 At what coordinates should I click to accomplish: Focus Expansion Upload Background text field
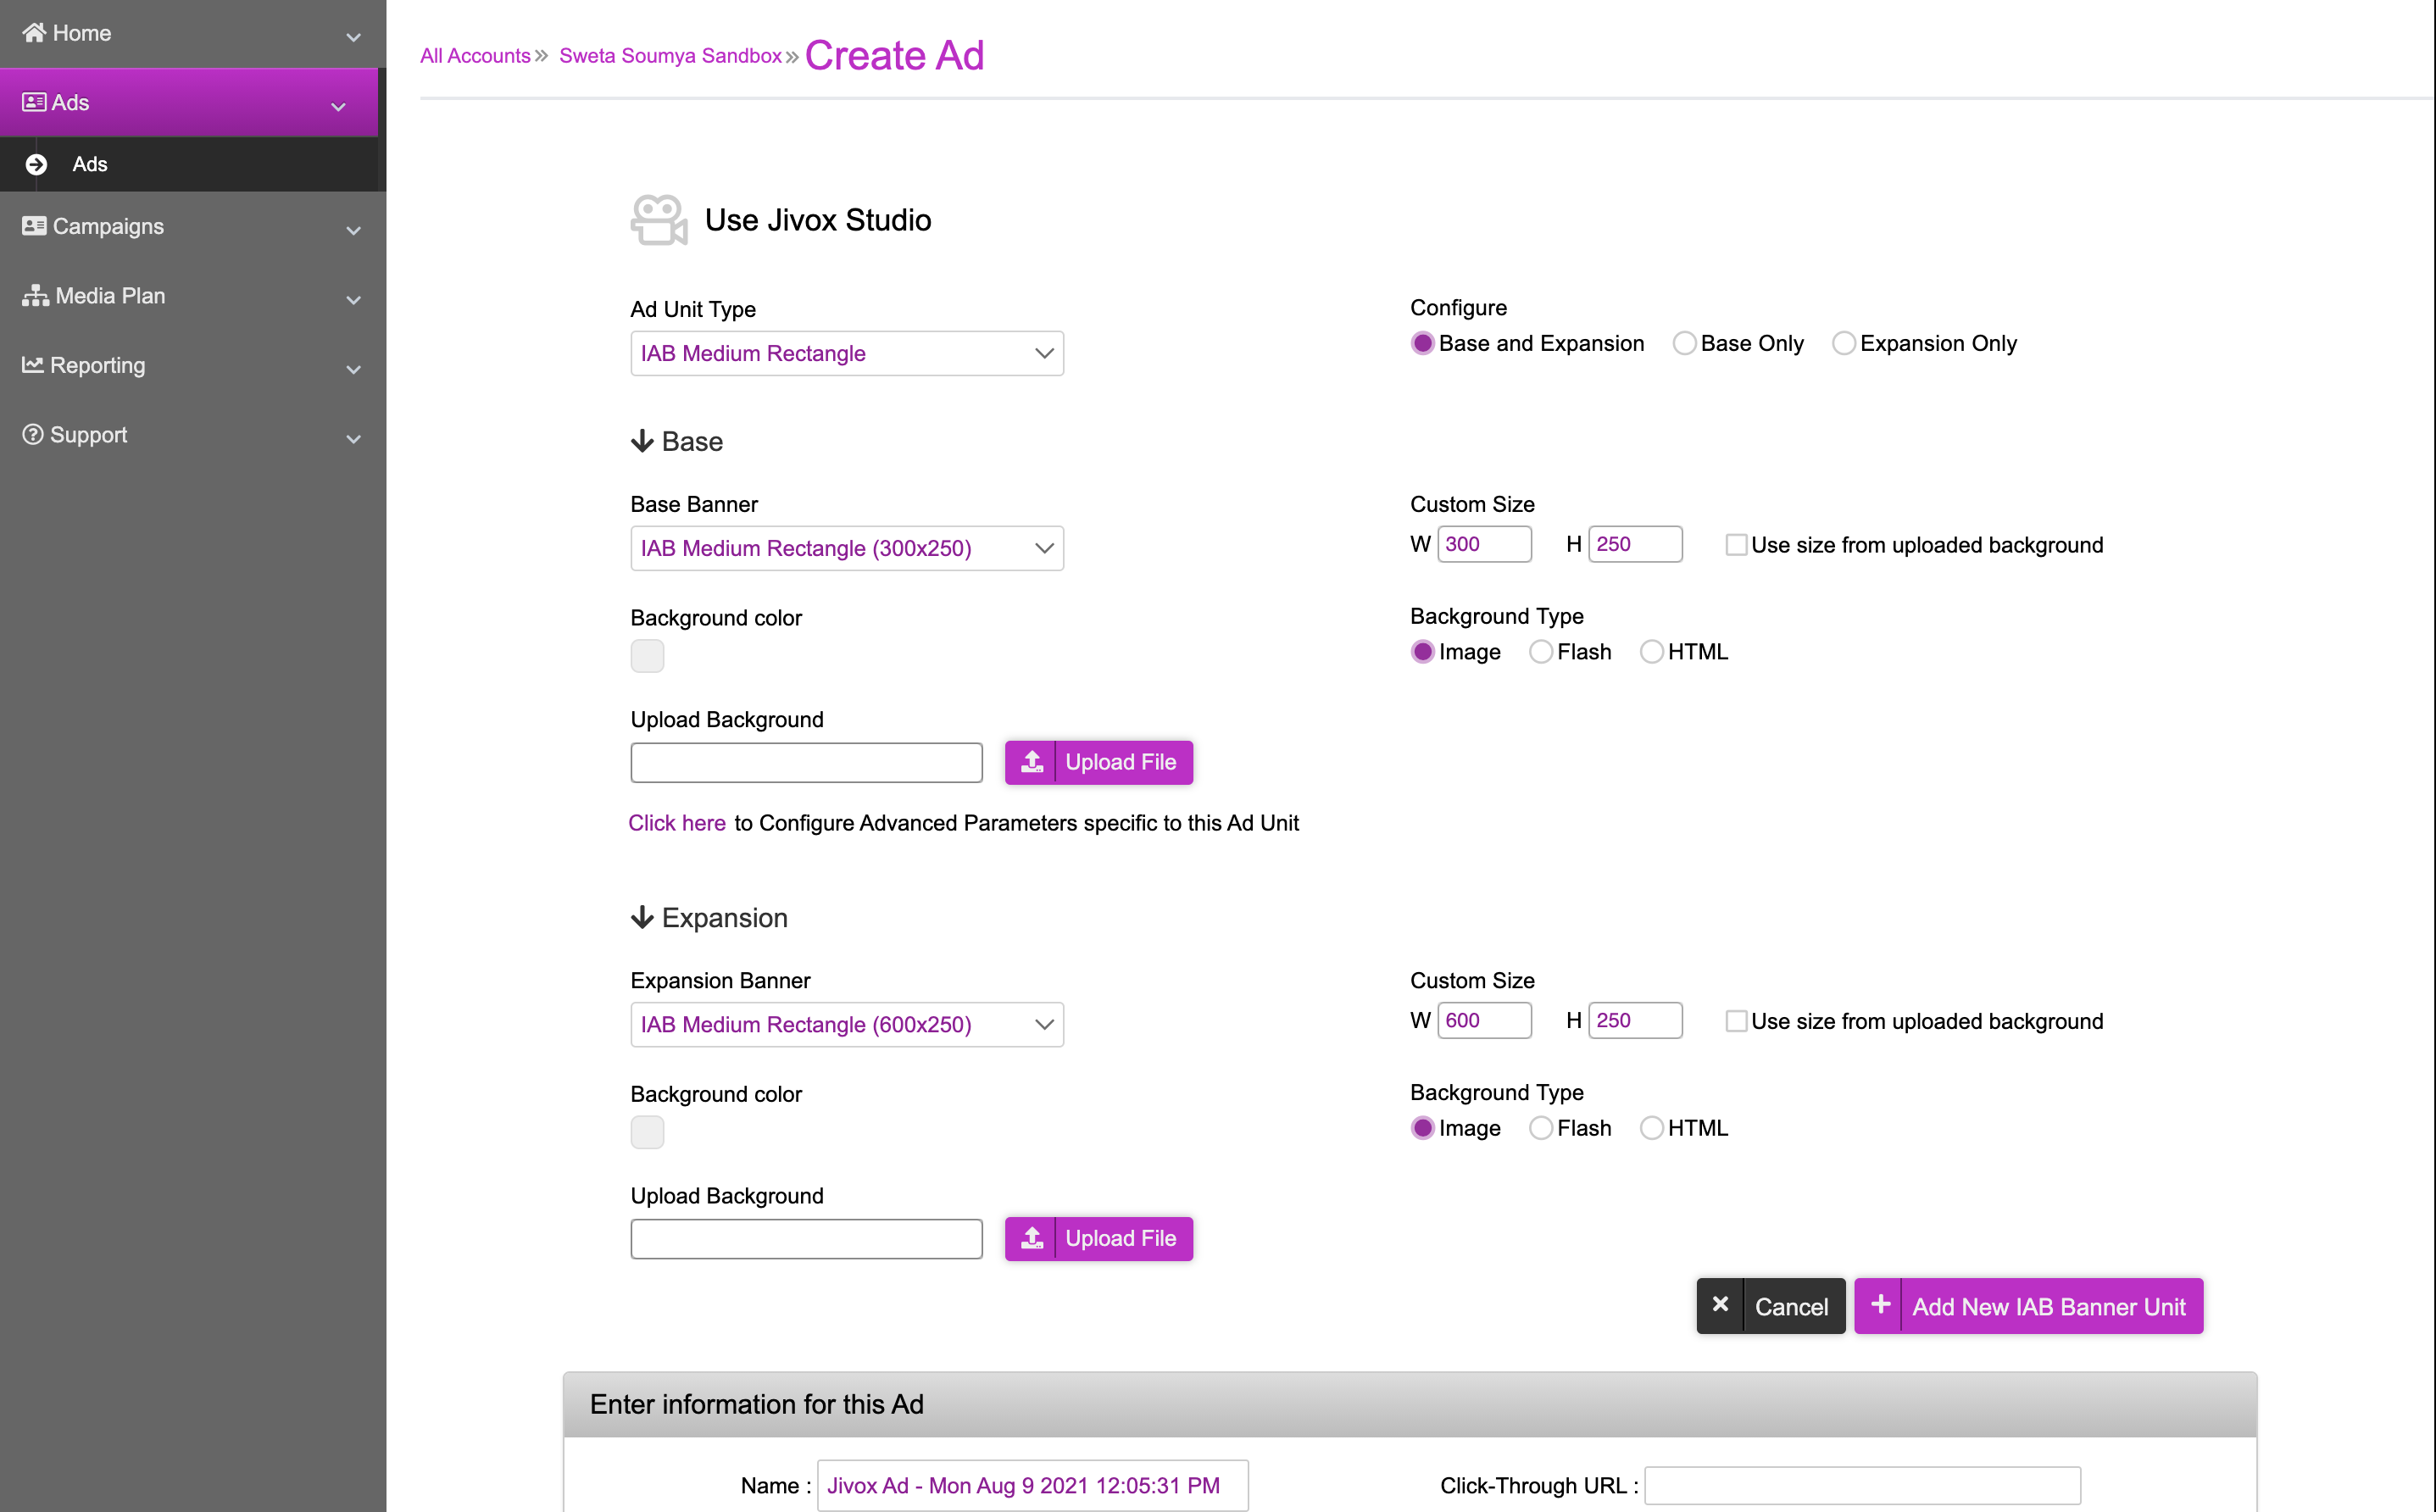pos(806,1239)
